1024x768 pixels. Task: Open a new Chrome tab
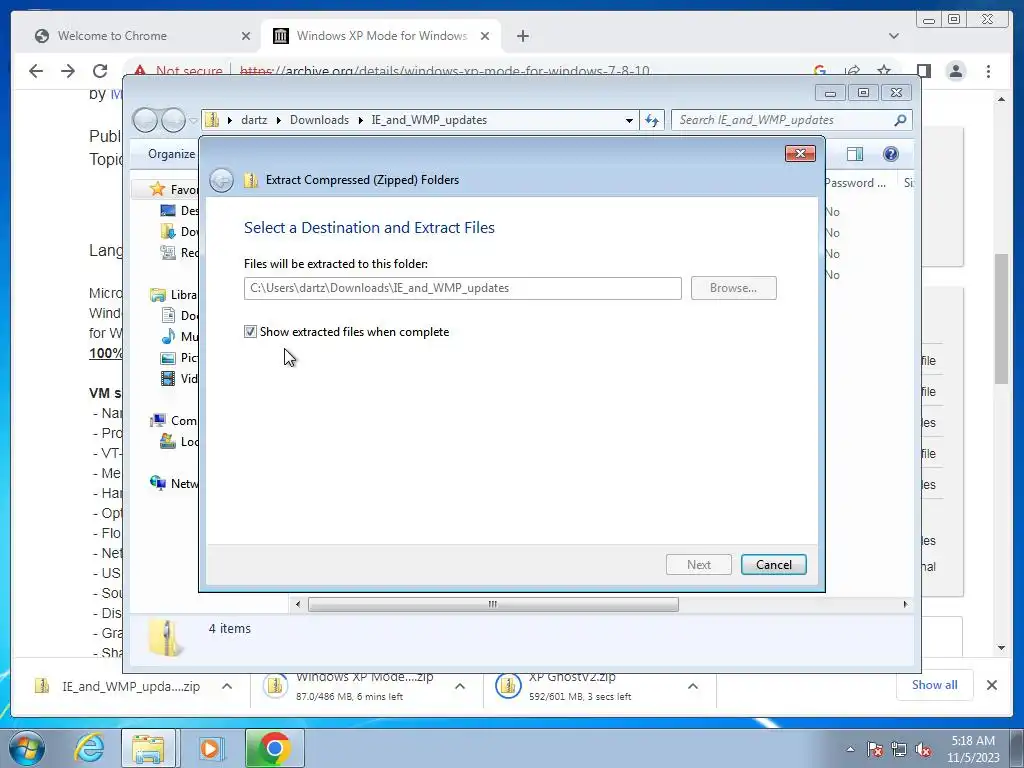click(x=522, y=36)
